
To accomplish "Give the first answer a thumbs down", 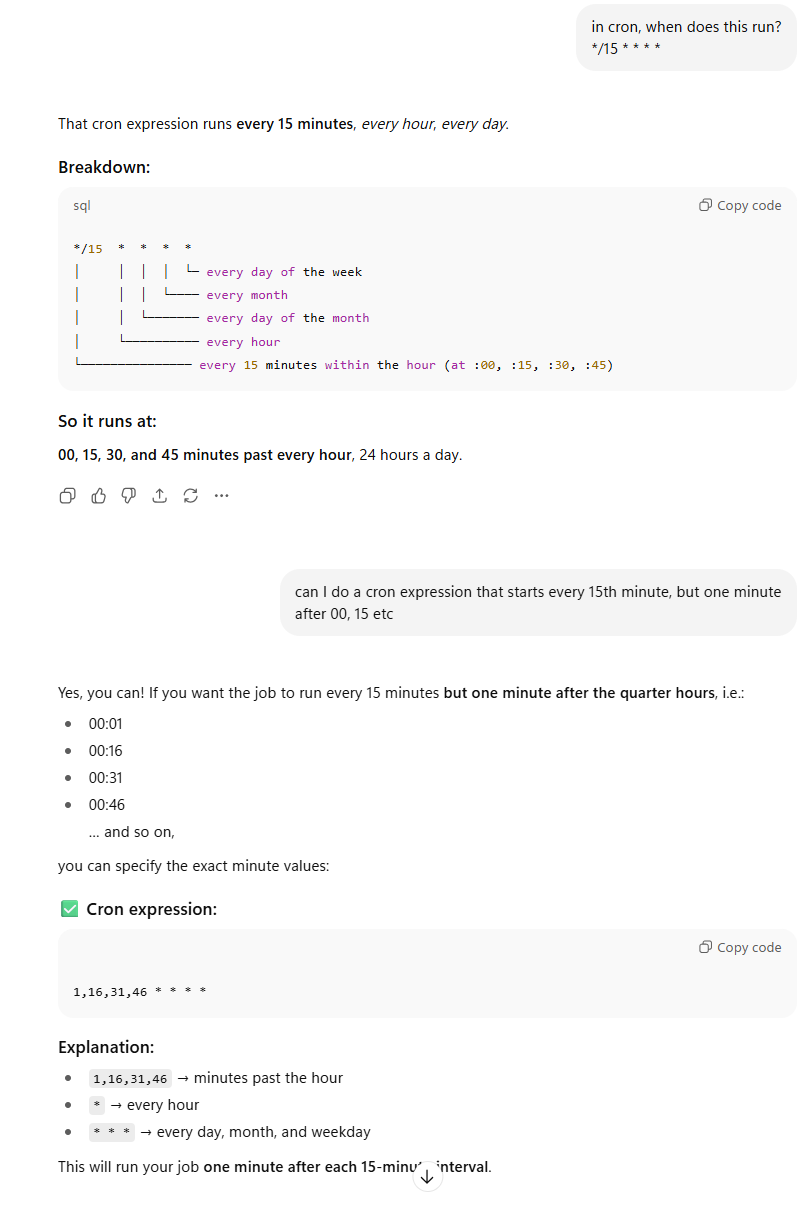I will tap(128, 496).
